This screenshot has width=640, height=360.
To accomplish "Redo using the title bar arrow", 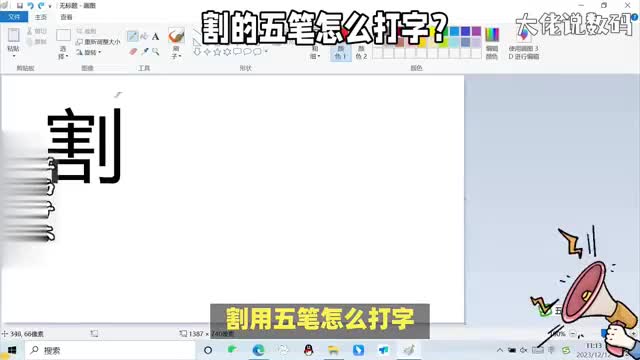I will tap(41, 6).
